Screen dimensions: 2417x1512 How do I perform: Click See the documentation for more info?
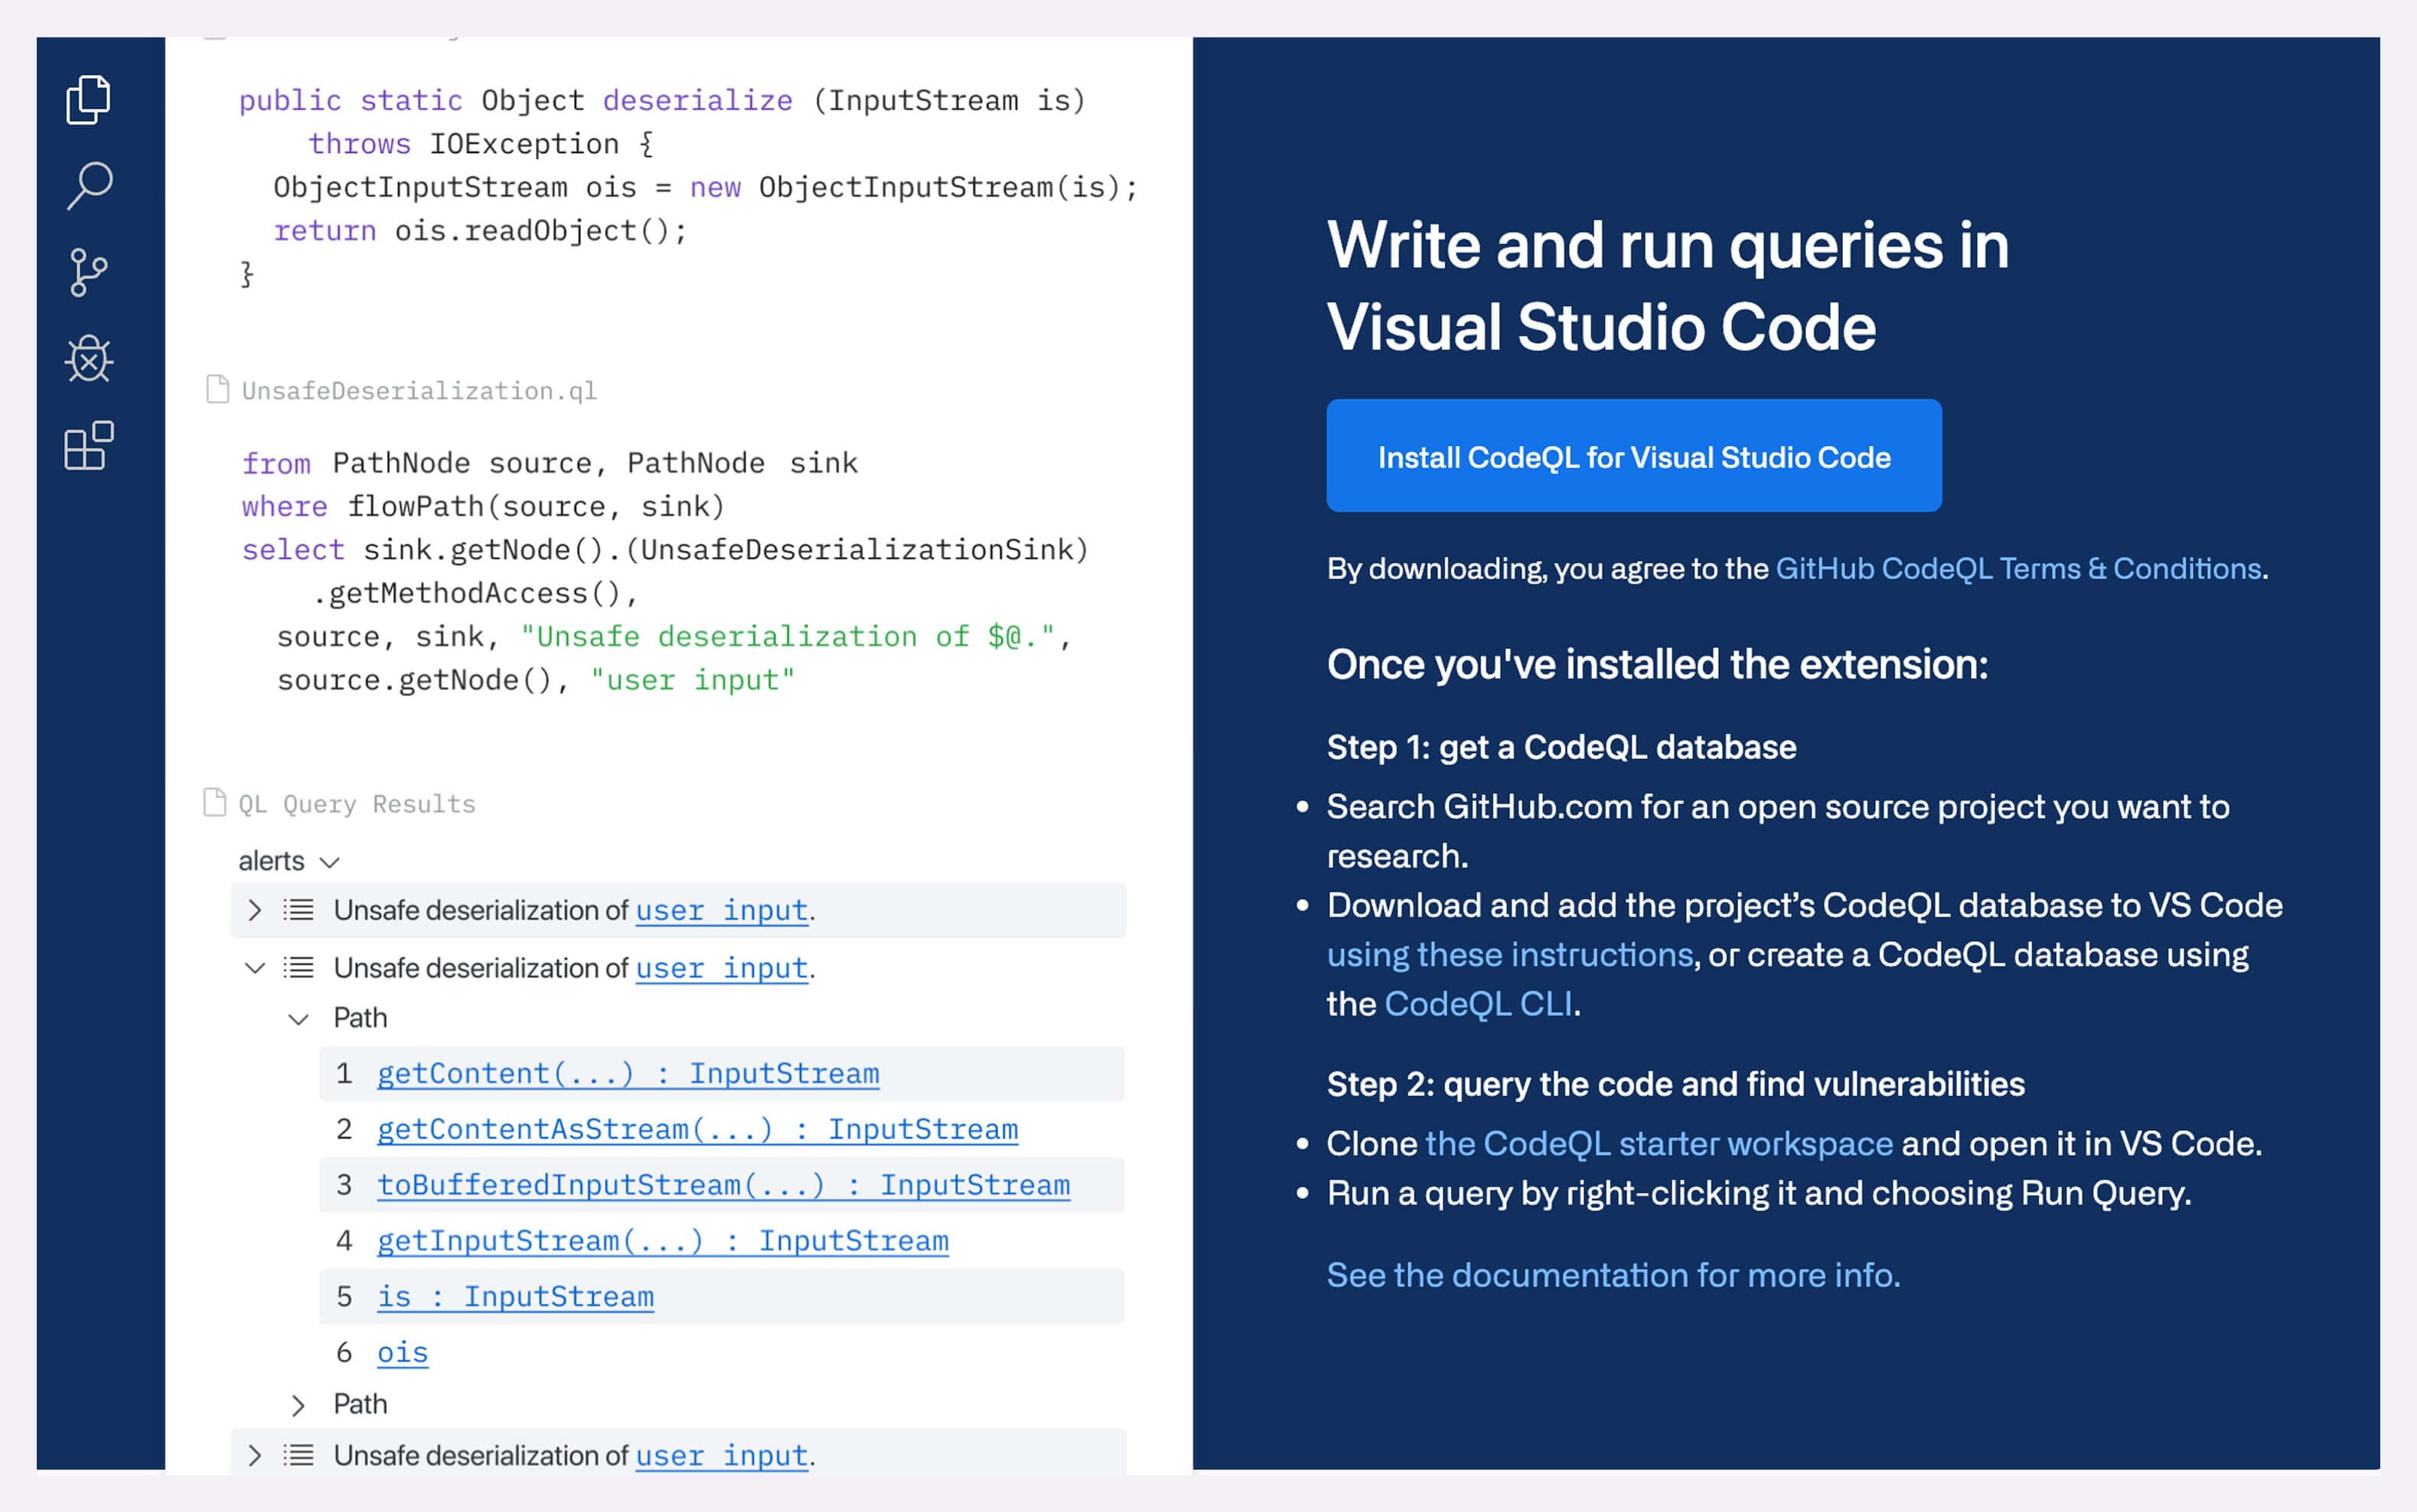click(1613, 1275)
